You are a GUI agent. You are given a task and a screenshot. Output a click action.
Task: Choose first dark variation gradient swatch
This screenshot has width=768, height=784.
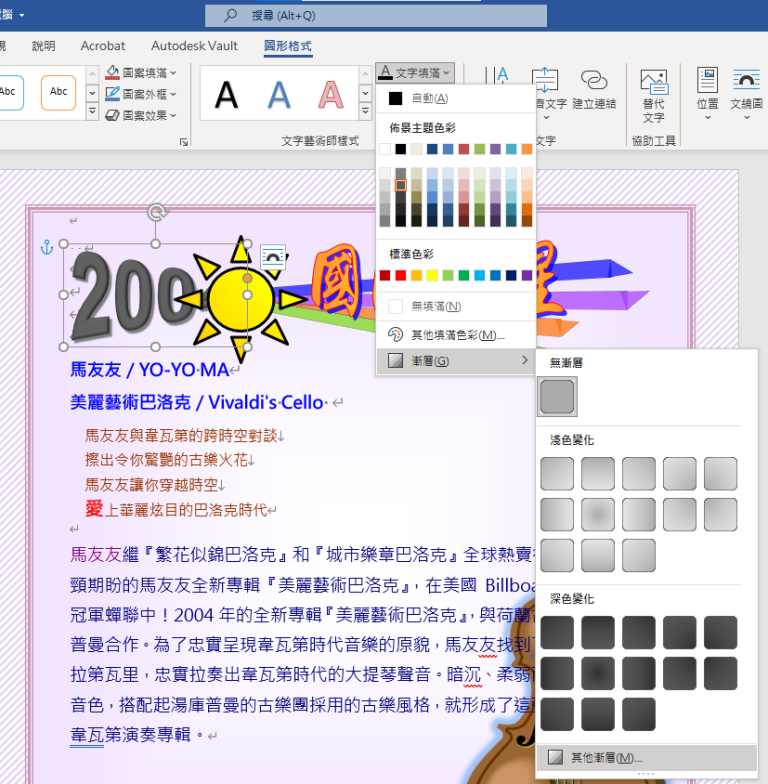557,632
